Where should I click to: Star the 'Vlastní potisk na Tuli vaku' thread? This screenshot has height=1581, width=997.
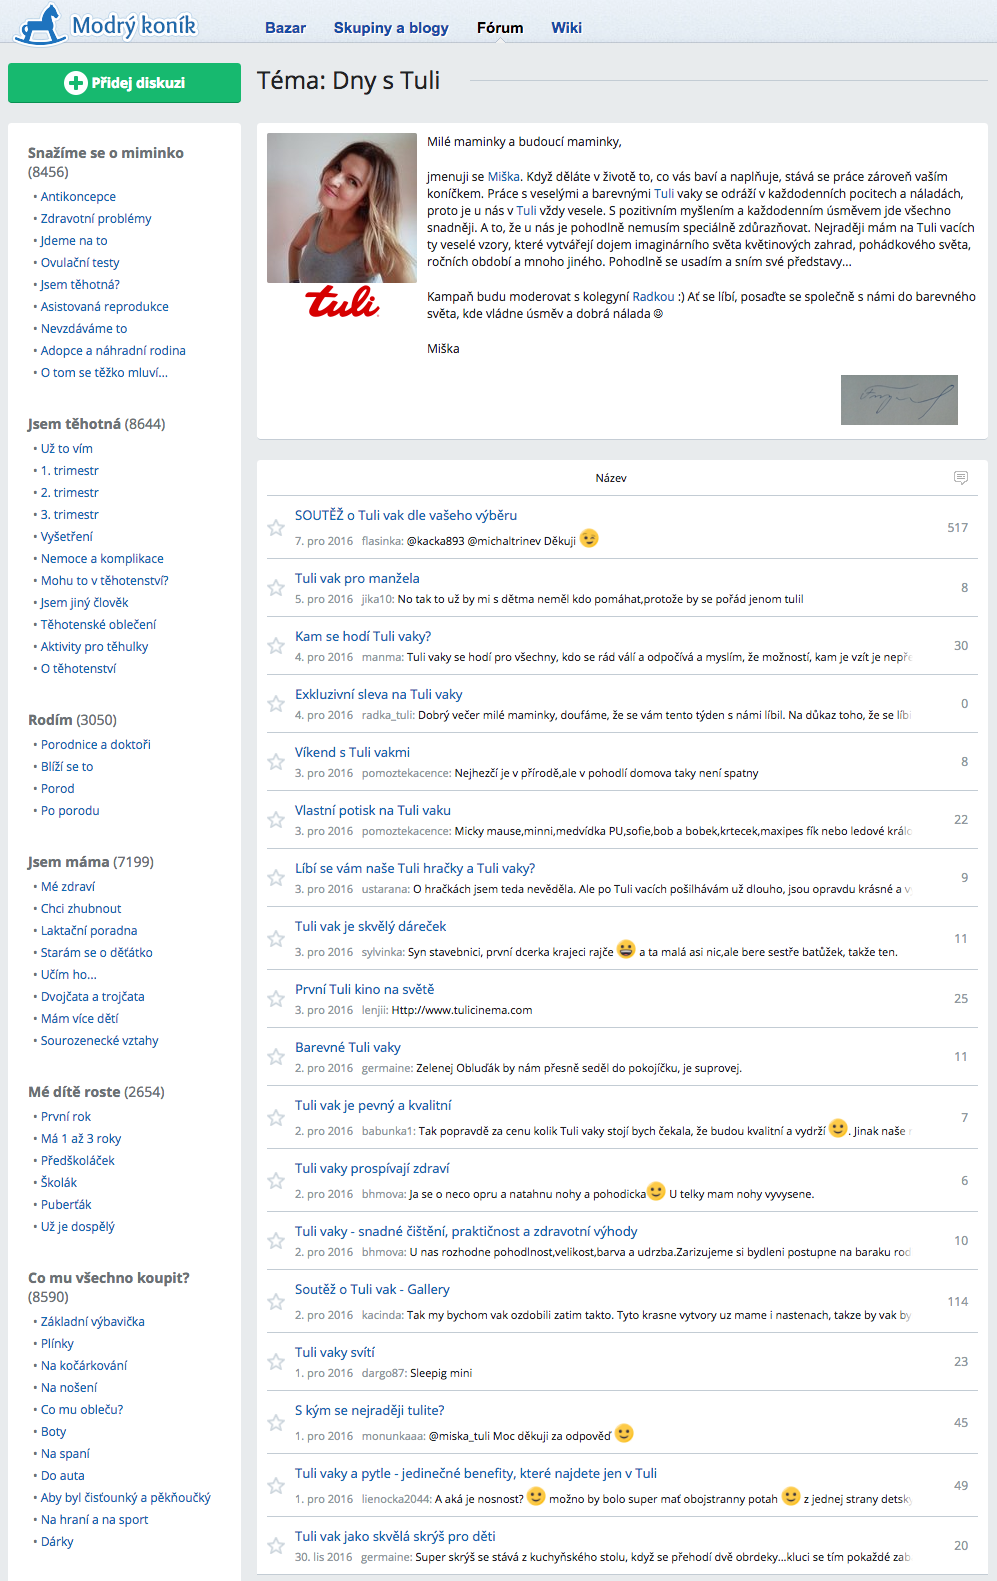click(276, 819)
